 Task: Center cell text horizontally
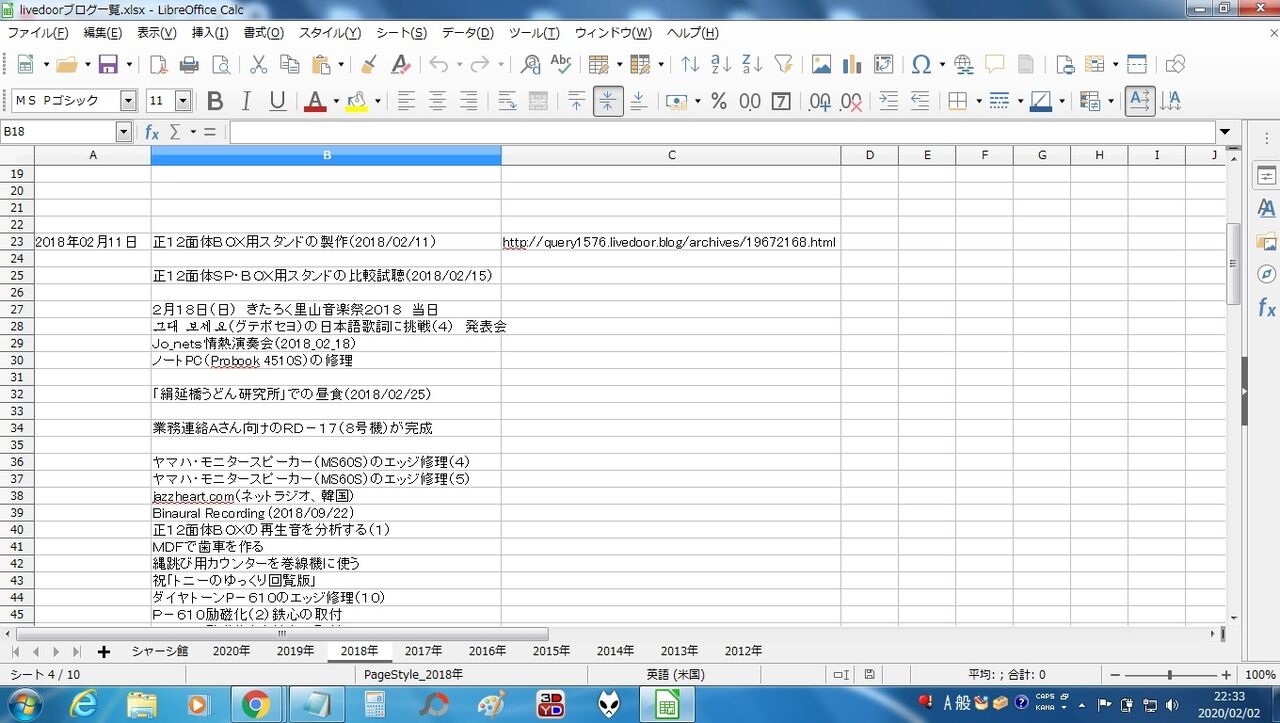[437, 101]
